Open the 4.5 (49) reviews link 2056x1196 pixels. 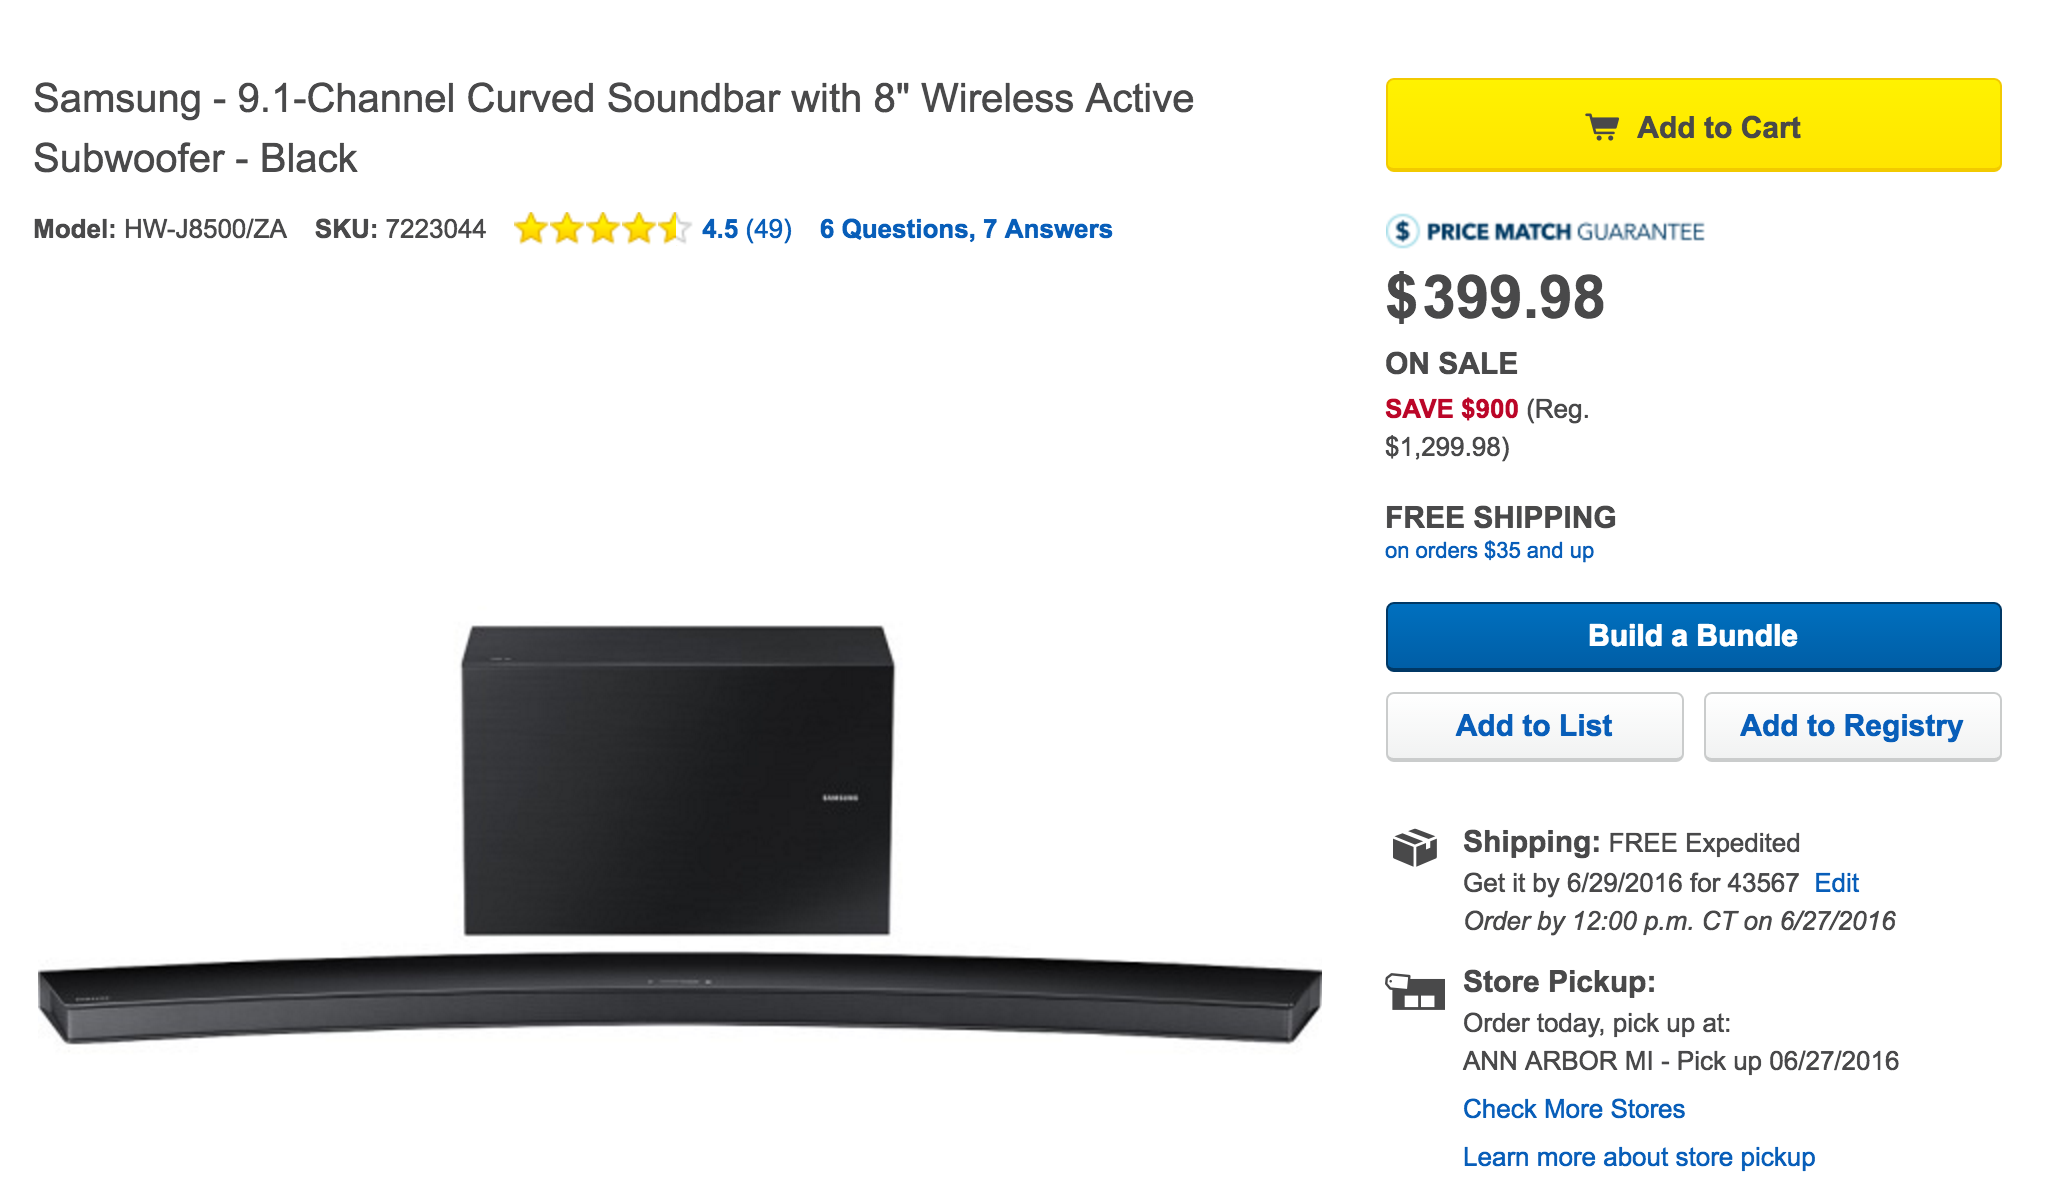(x=746, y=229)
